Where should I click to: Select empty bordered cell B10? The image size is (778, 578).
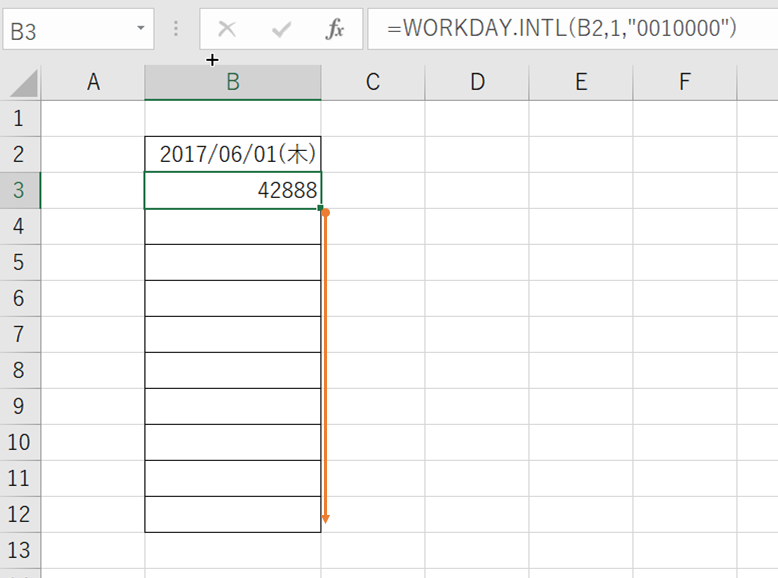point(233,442)
